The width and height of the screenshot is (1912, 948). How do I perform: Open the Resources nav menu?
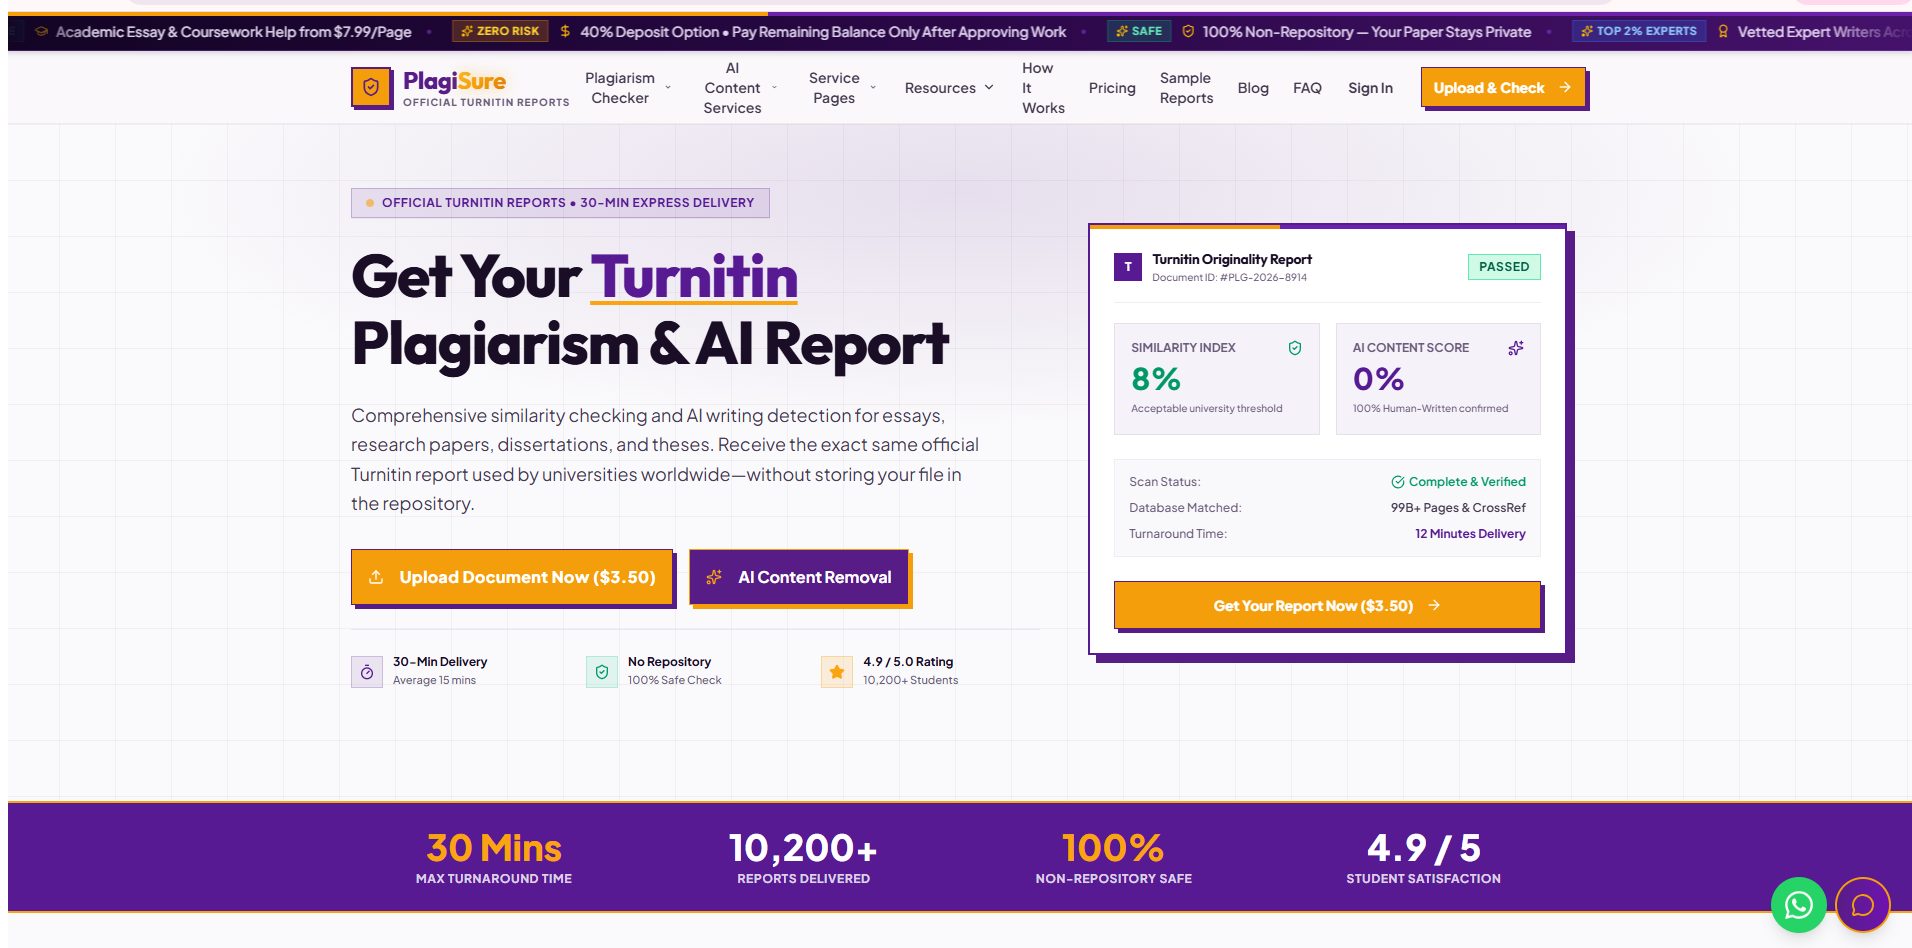point(940,88)
